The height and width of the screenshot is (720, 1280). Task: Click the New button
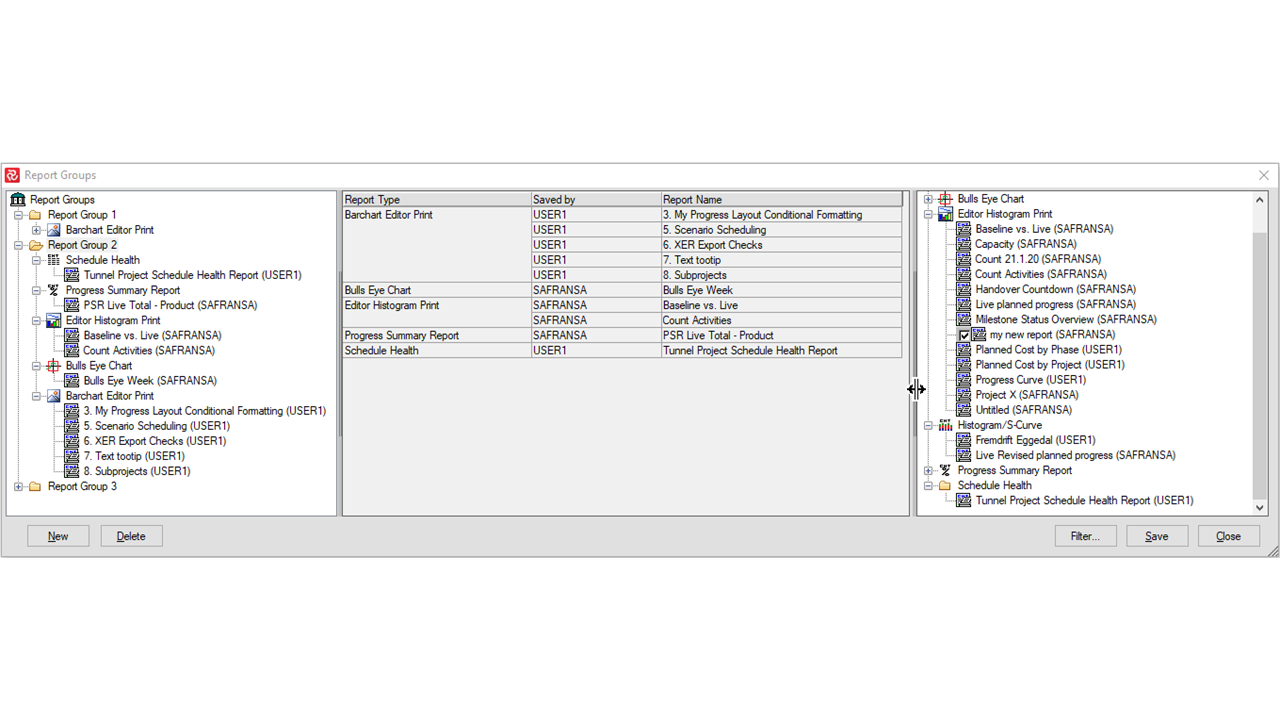click(58, 536)
